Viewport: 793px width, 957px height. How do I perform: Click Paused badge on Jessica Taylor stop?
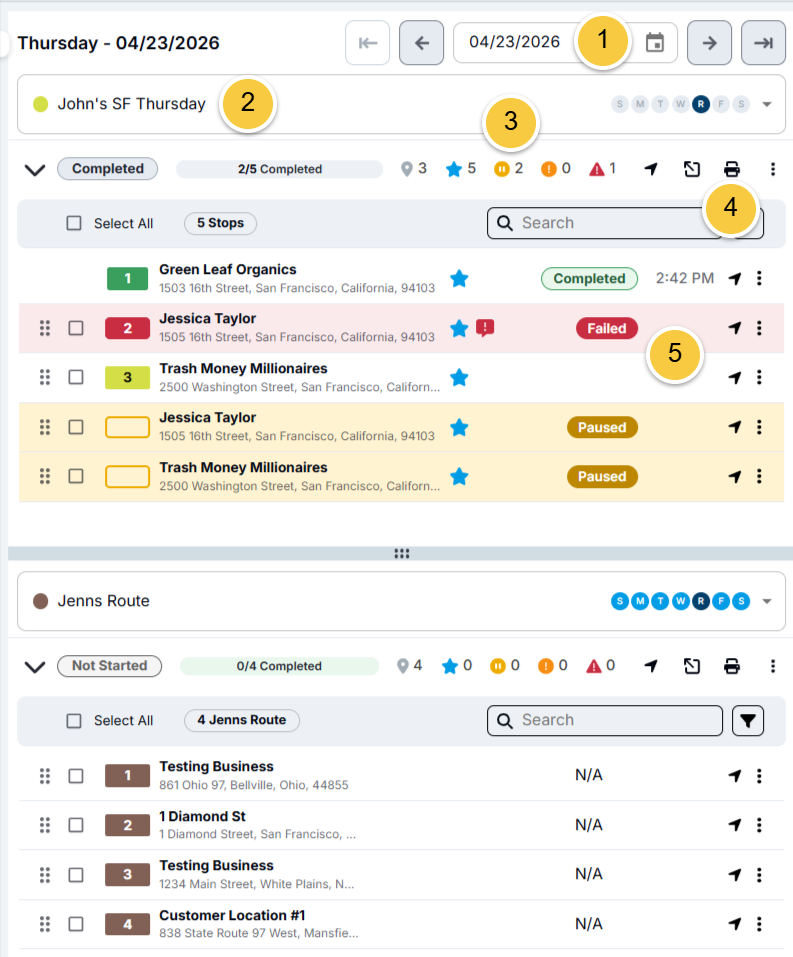pyautogui.click(x=602, y=427)
